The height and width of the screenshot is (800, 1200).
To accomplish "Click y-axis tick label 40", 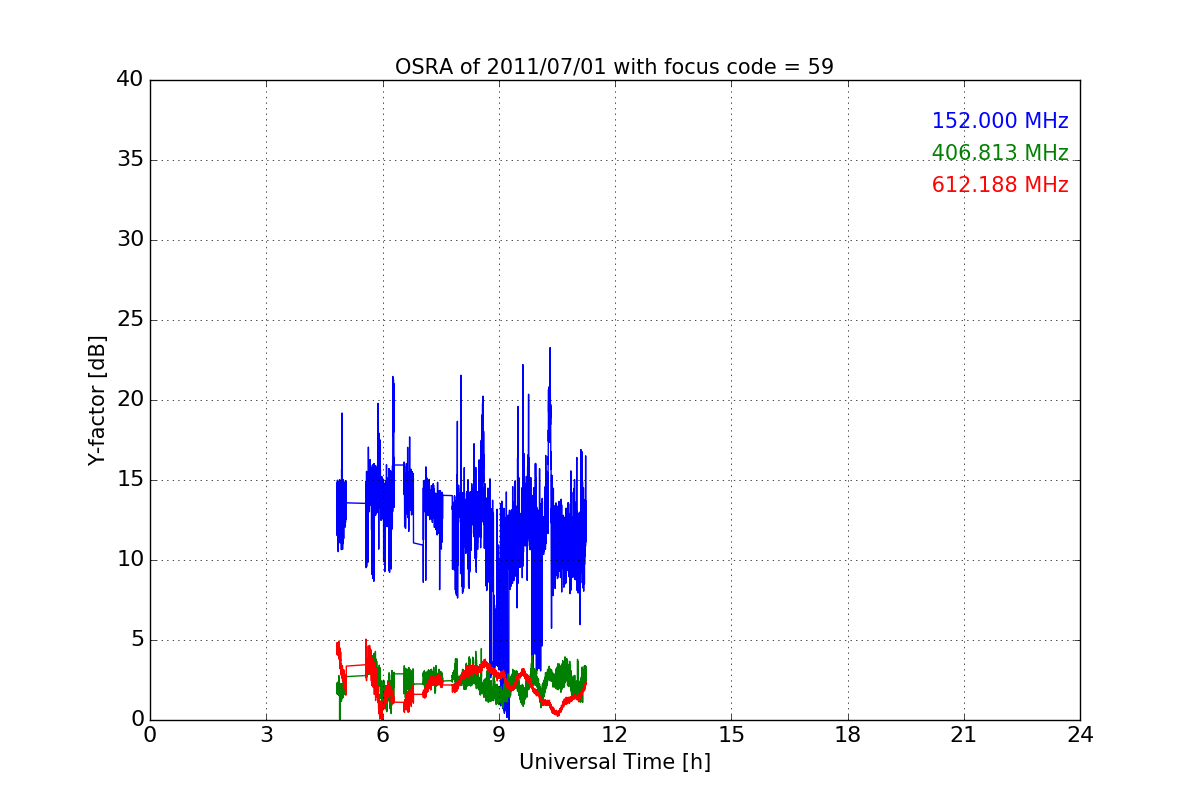I will (x=129, y=80).
